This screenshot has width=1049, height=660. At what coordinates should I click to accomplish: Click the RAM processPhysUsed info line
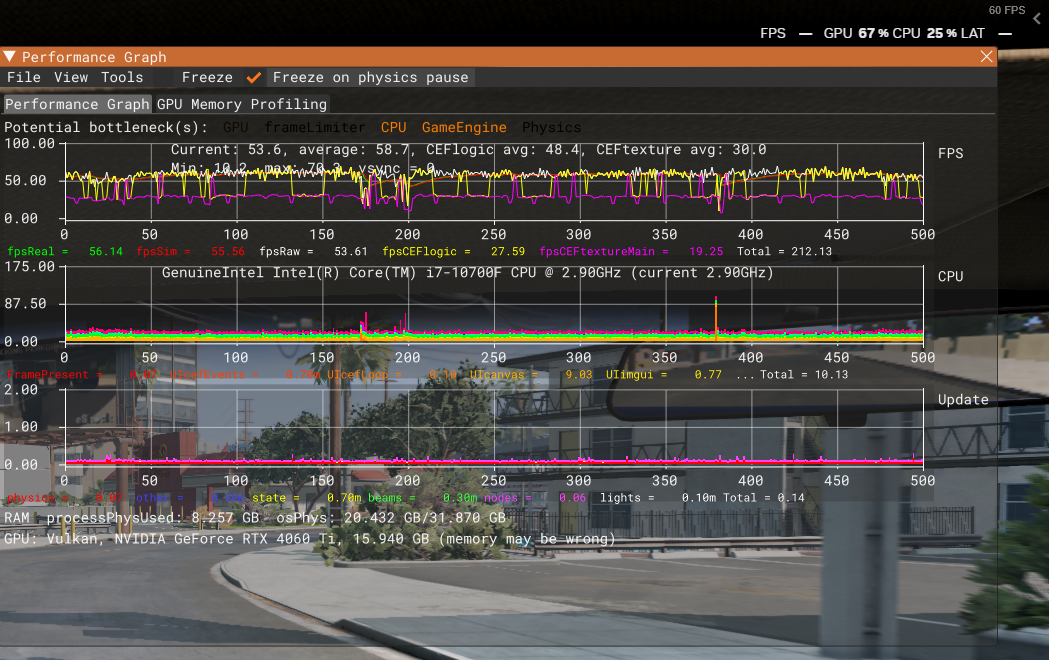pos(254,518)
